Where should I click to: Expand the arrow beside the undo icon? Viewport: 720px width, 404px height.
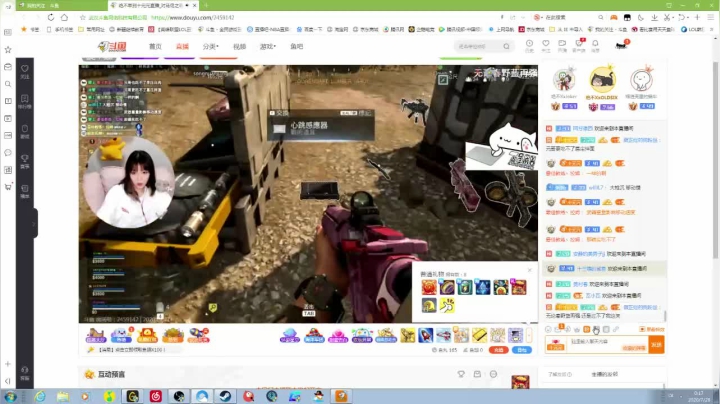coord(688,17)
